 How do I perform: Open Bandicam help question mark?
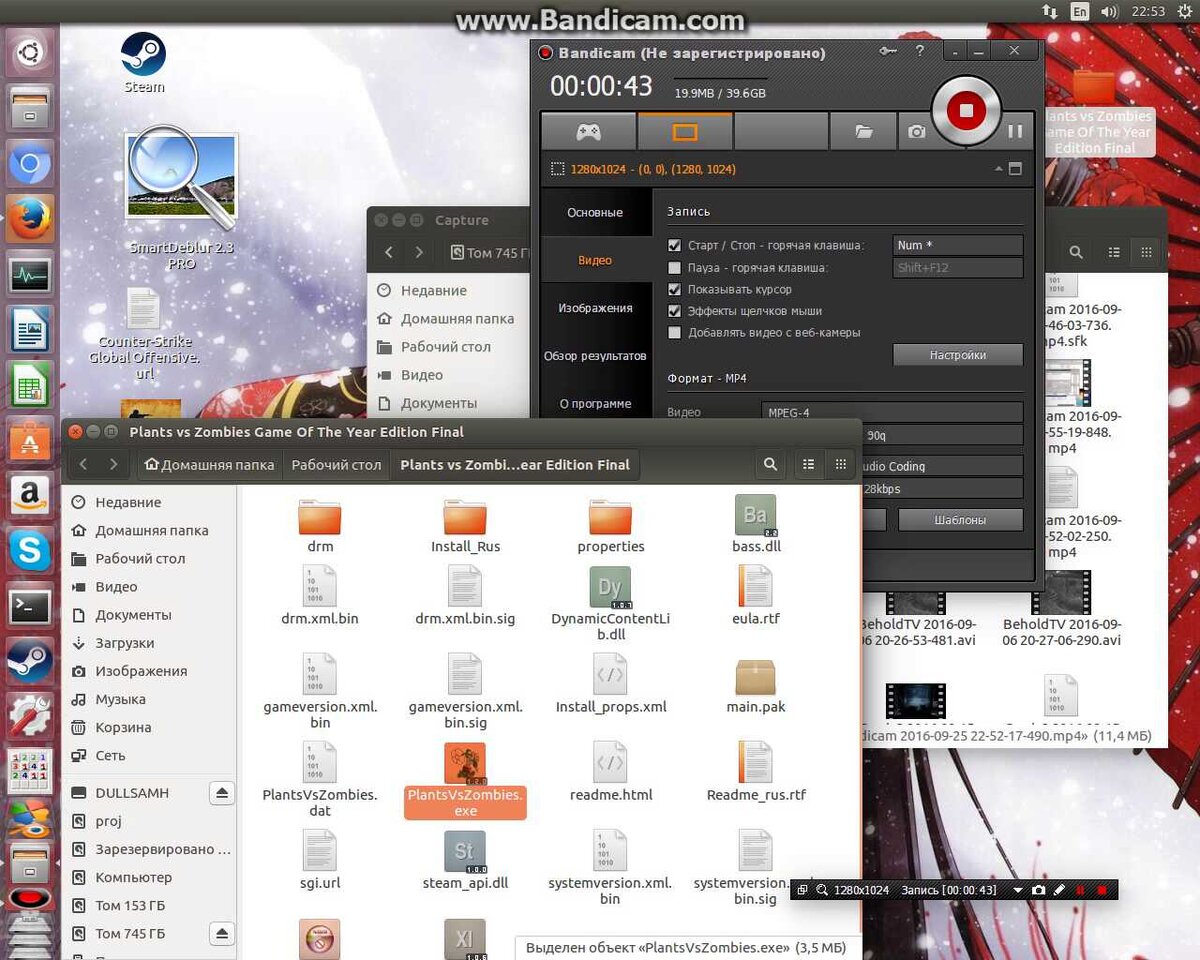[x=920, y=52]
